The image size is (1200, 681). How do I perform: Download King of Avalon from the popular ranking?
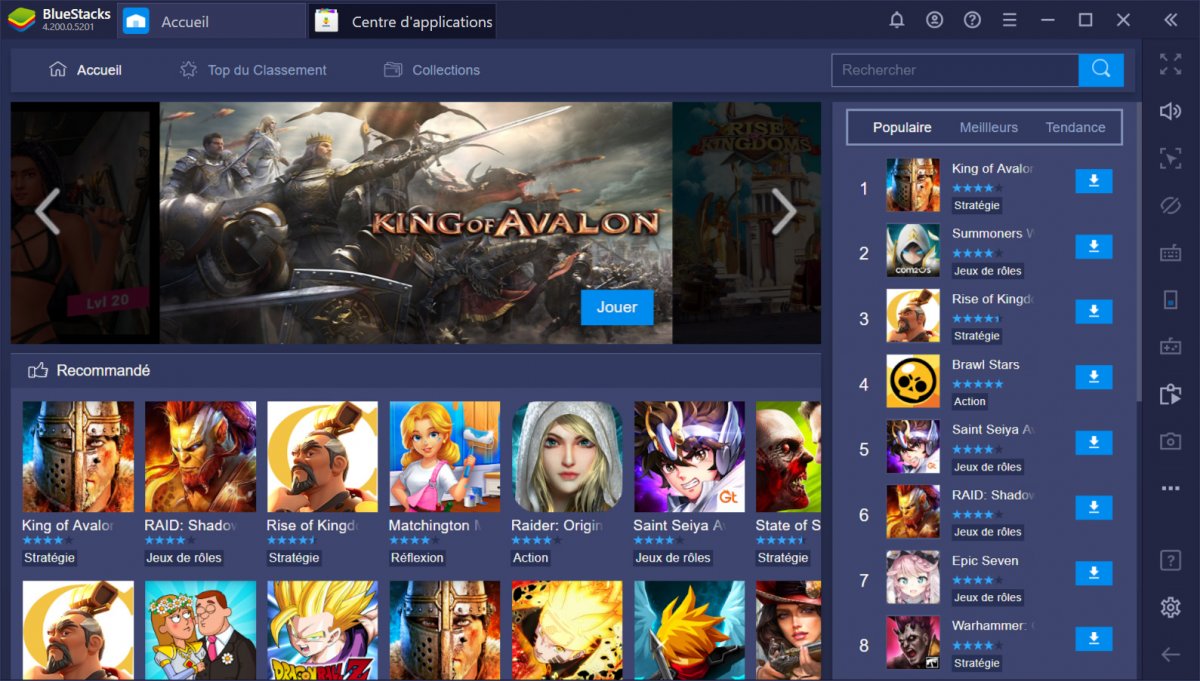tap(1094, 181)
